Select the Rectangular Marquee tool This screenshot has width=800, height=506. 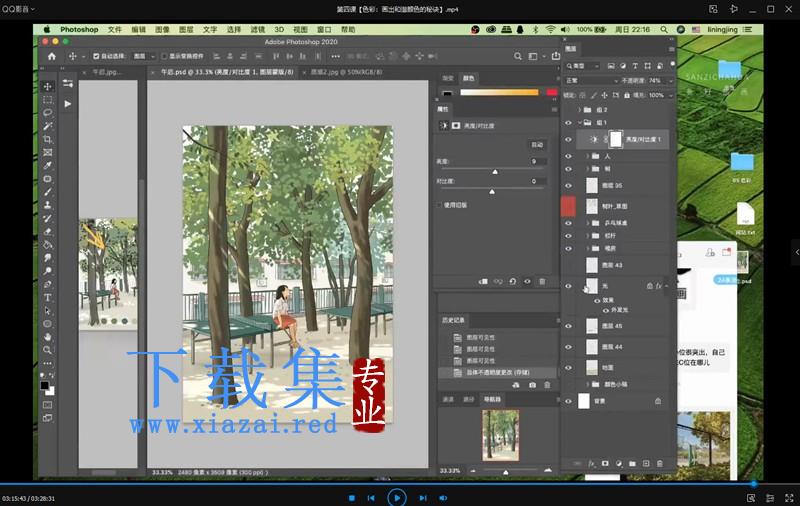[47, 99]
